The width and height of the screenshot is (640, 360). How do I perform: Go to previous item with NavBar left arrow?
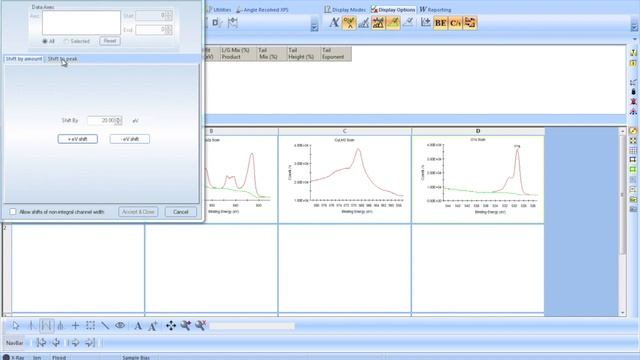click(56, 342)
